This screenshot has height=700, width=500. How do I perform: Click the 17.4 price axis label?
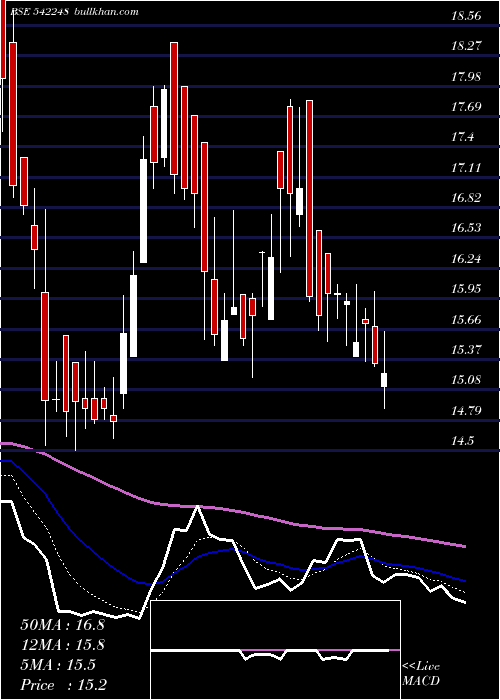point(462,137)
